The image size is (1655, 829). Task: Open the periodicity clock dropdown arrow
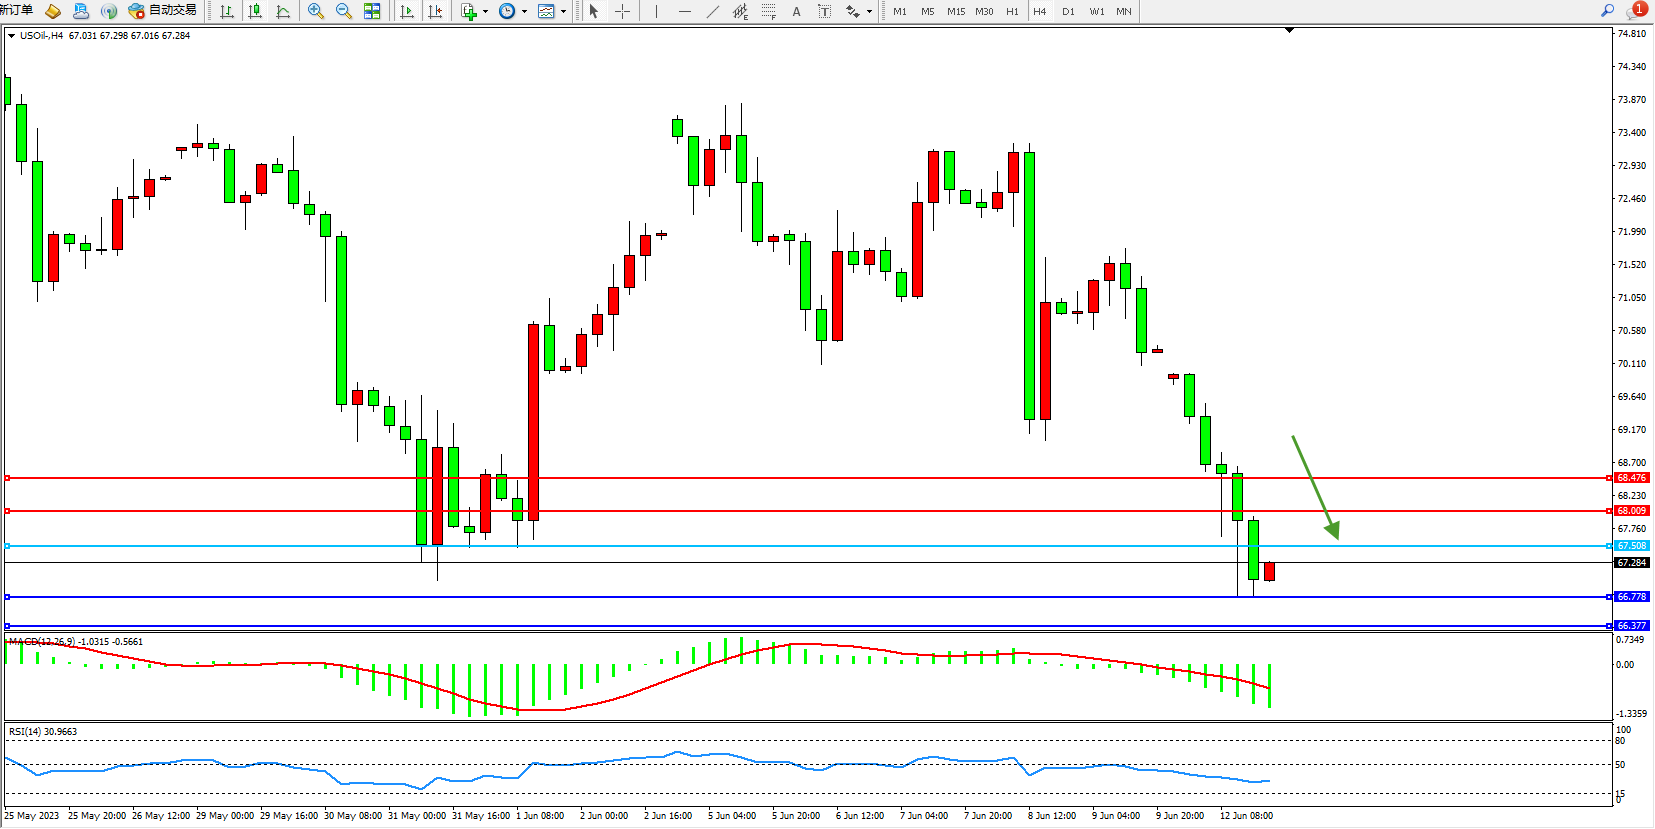(x=524, y=12)
